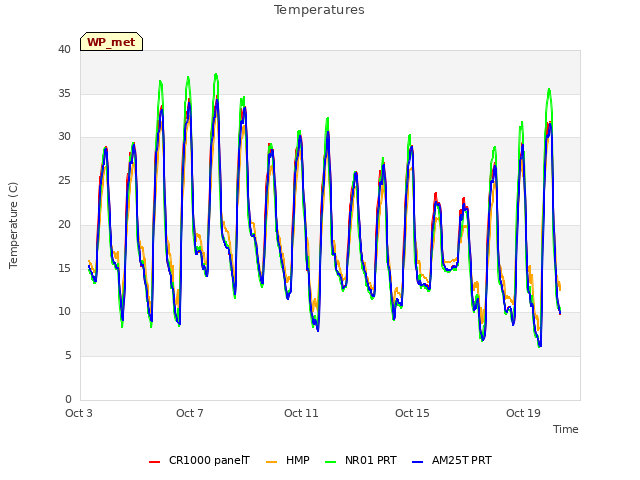
Task: Click the 5 y-axis tick label
Action: 68,356
